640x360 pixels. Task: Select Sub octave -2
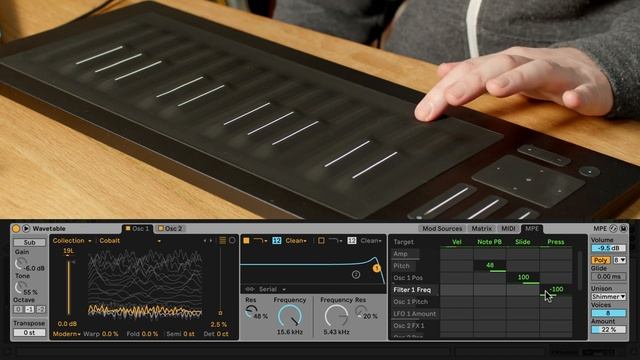41,309
